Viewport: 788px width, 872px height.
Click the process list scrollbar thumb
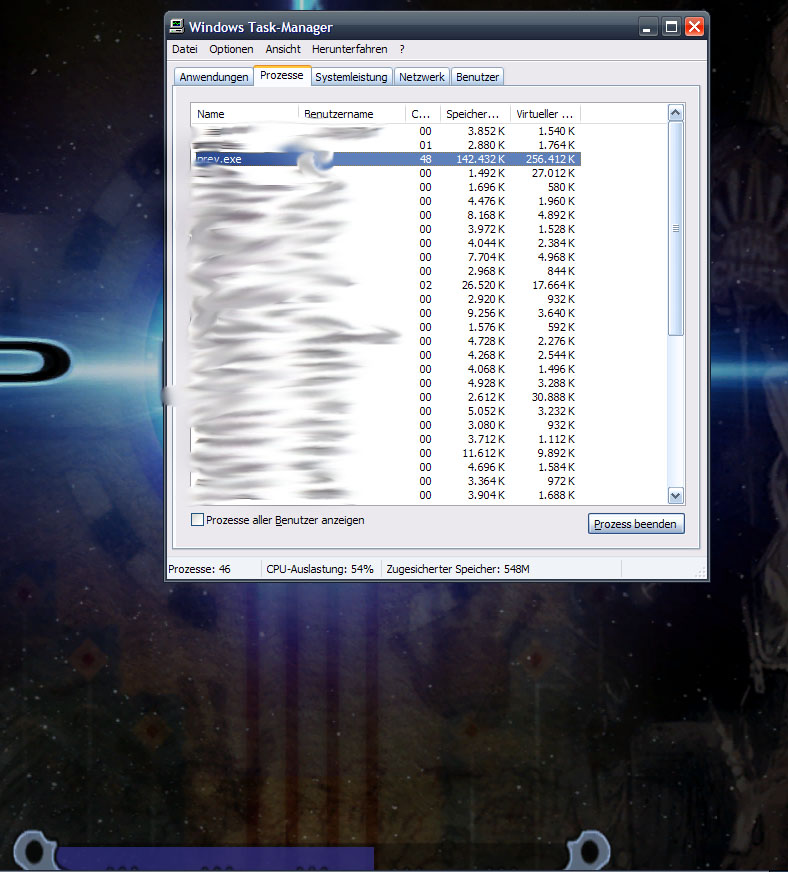pyautogui.click(x=676, y=229)
